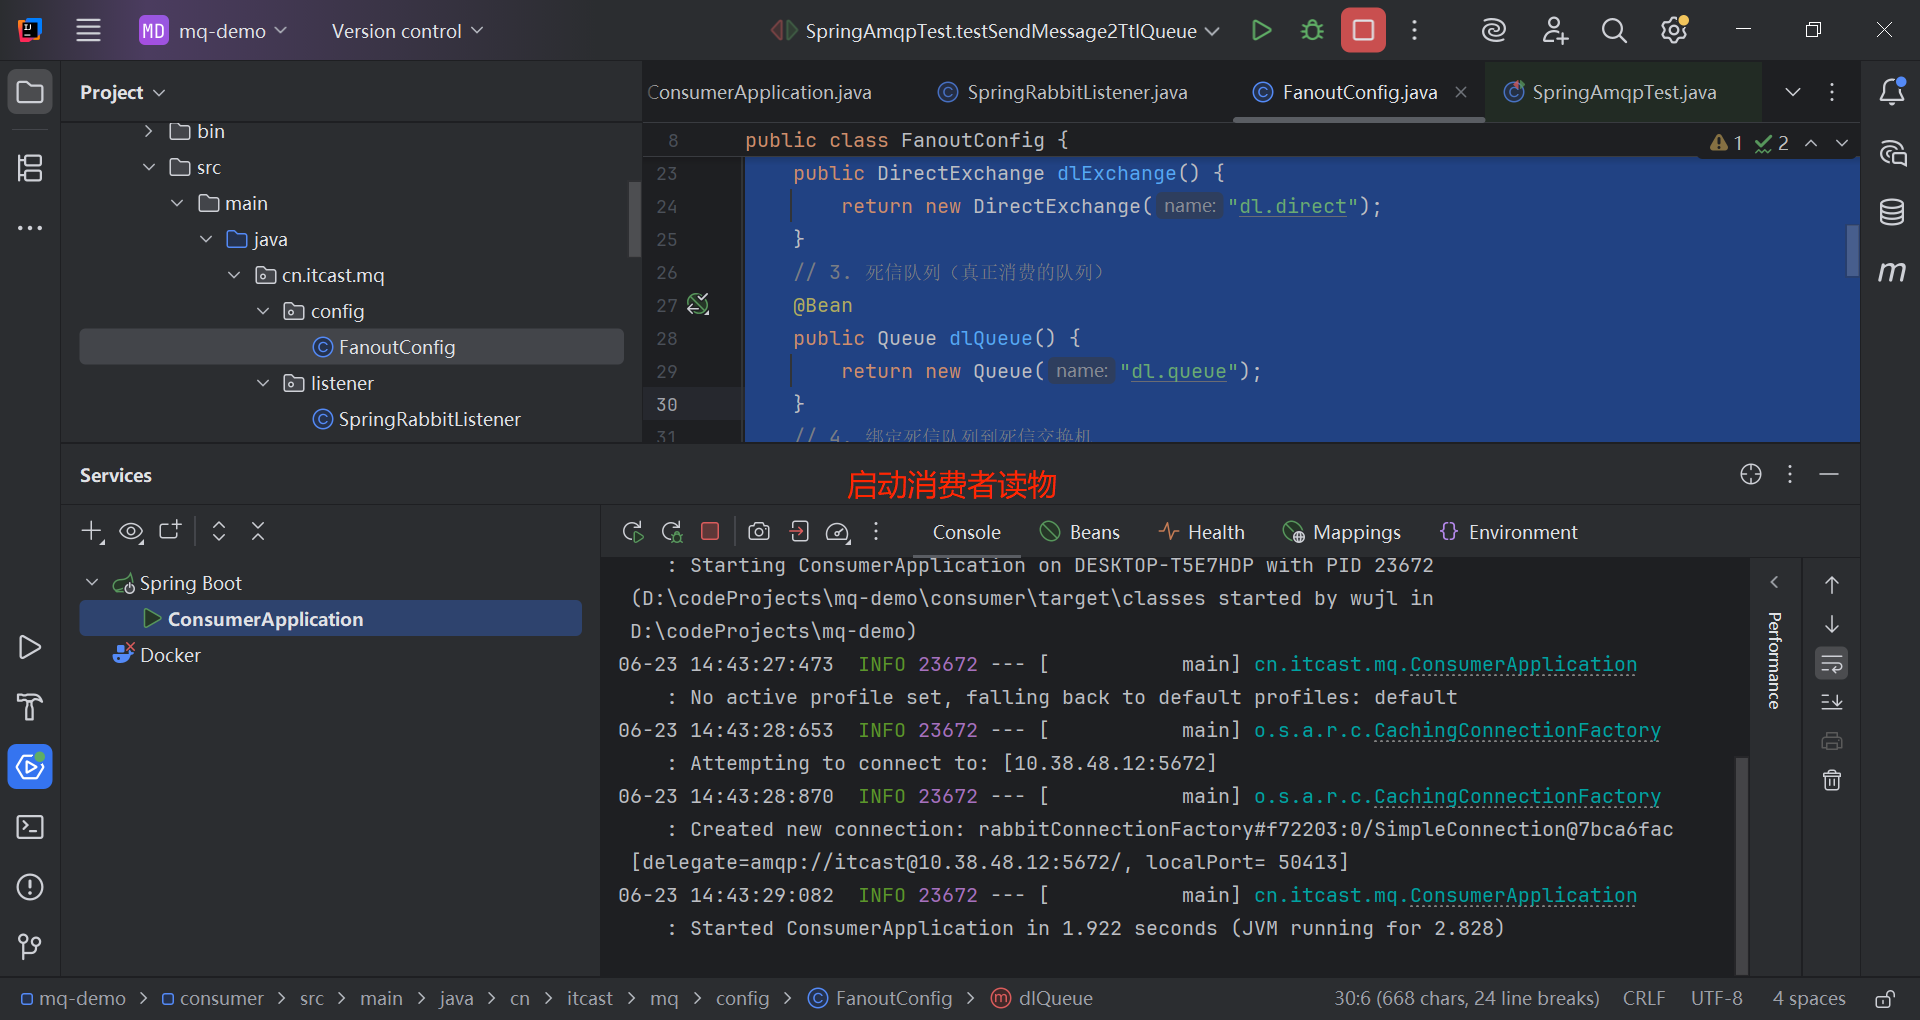Add a service with the plus icon
This screenshot has height=1020, width=1920.
(x=92, y=531)
